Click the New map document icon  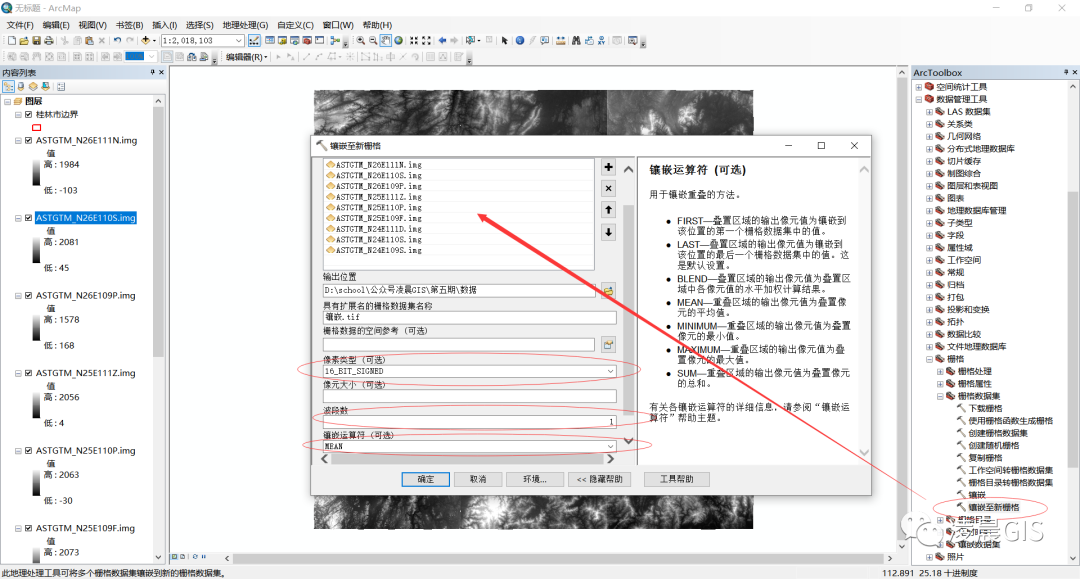pos(12,41)
